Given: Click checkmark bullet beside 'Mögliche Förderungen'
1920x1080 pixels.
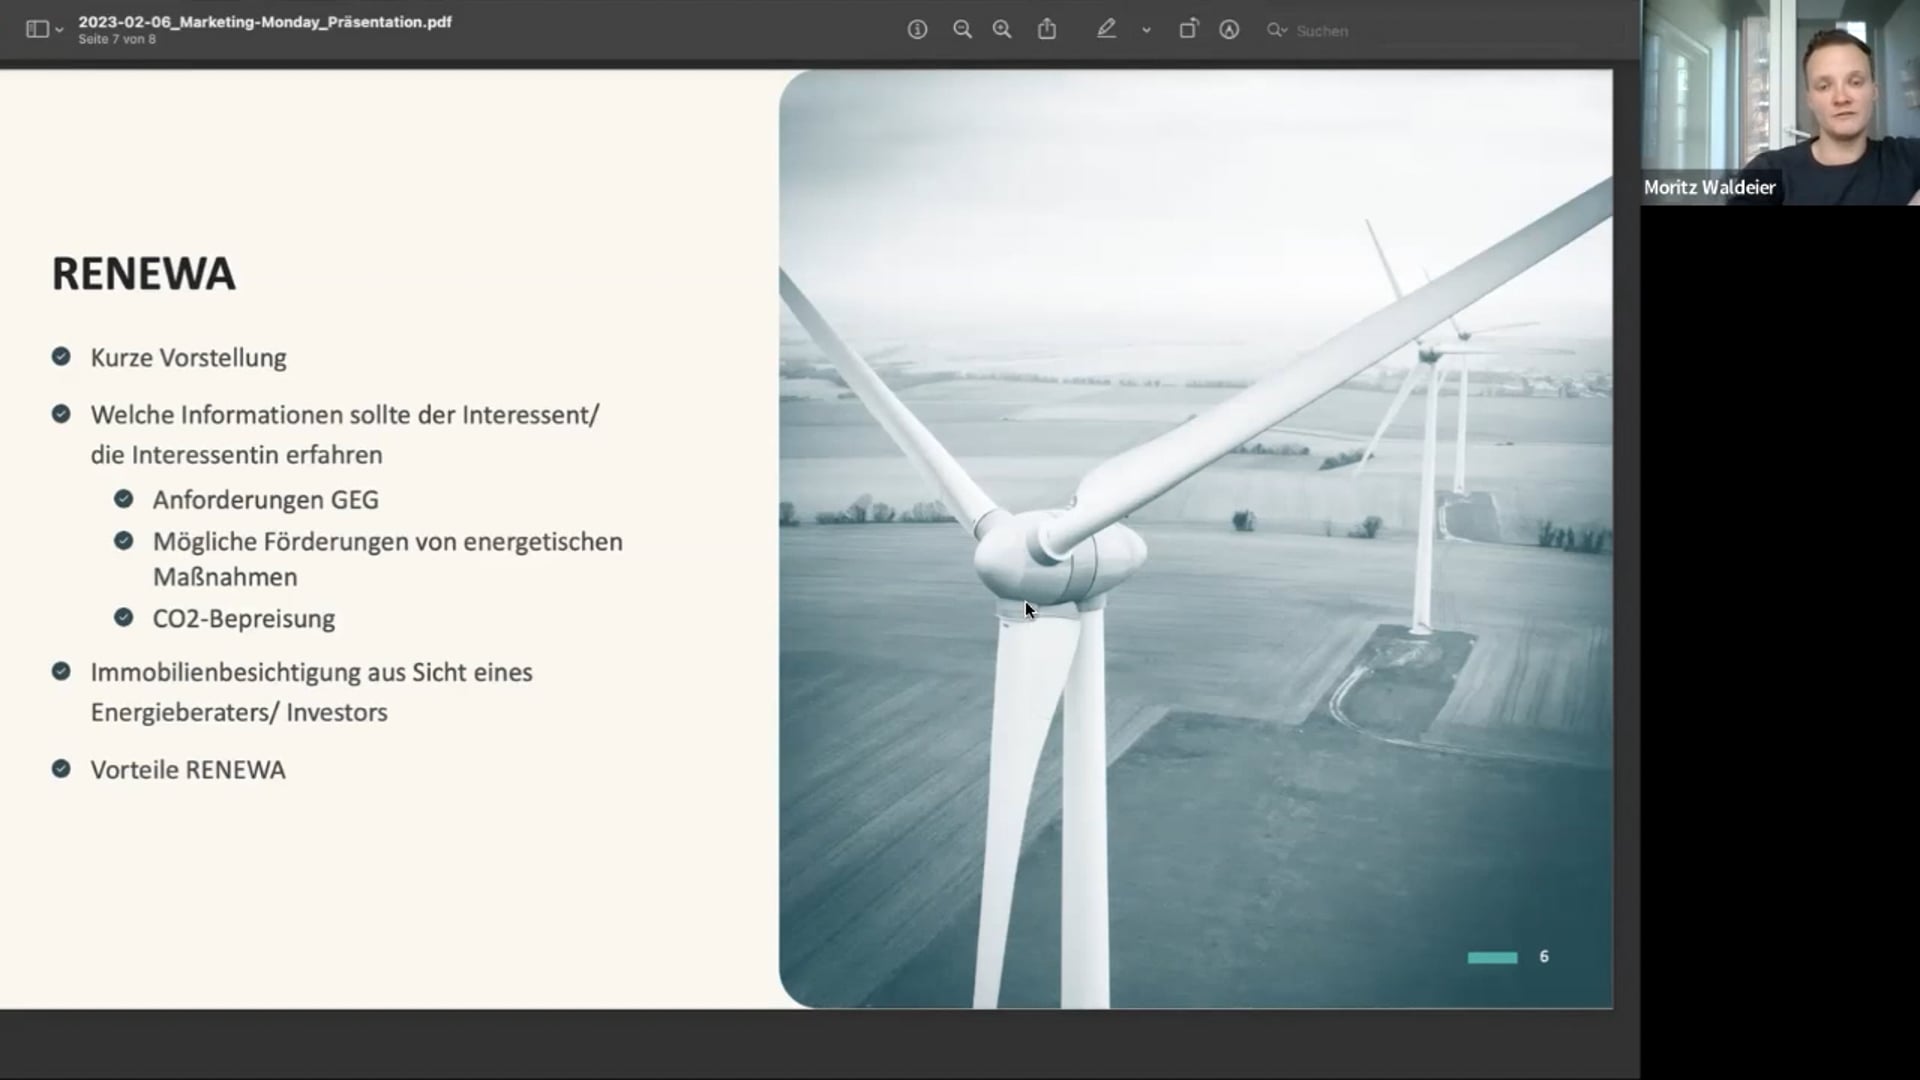Looking at the screenshot, I should click(x=124, y=540).
